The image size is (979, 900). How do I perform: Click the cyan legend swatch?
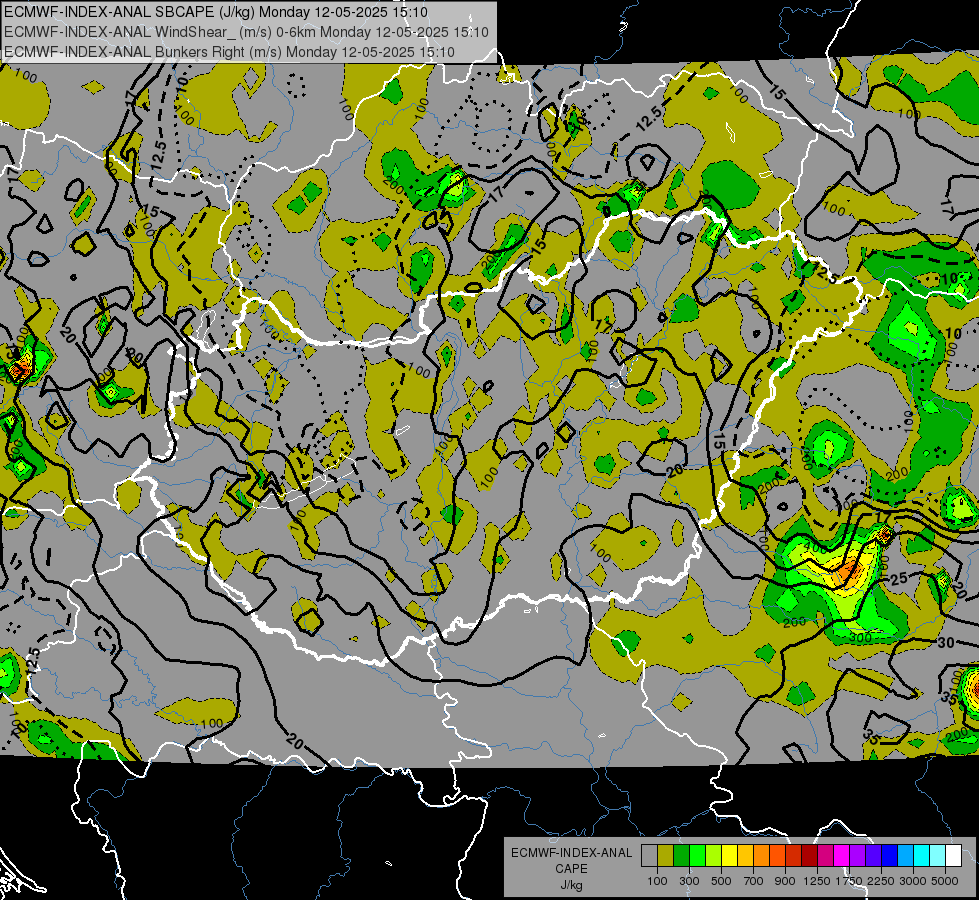tap(922, 856)
